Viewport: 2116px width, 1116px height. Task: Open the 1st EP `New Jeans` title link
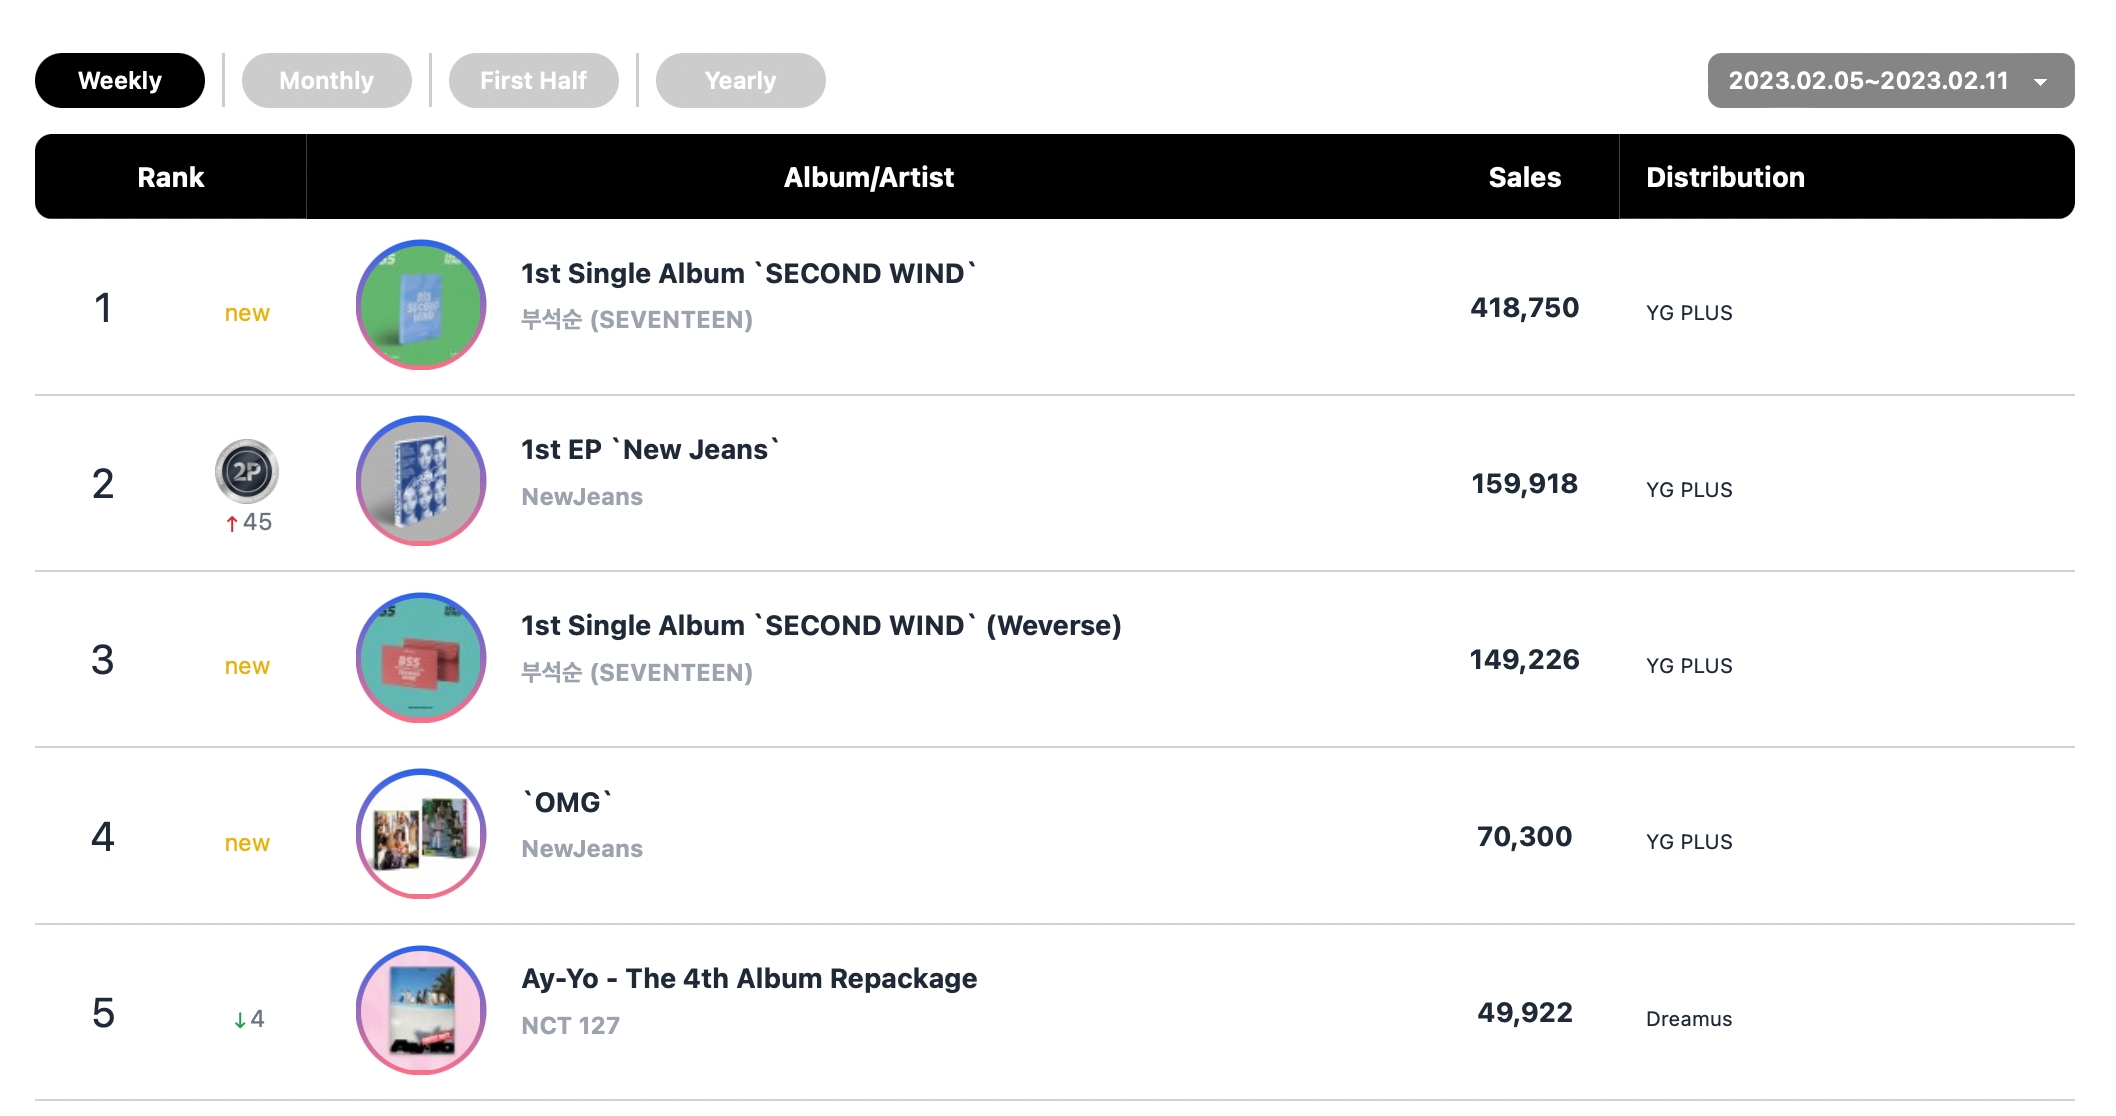pos(650,450)
